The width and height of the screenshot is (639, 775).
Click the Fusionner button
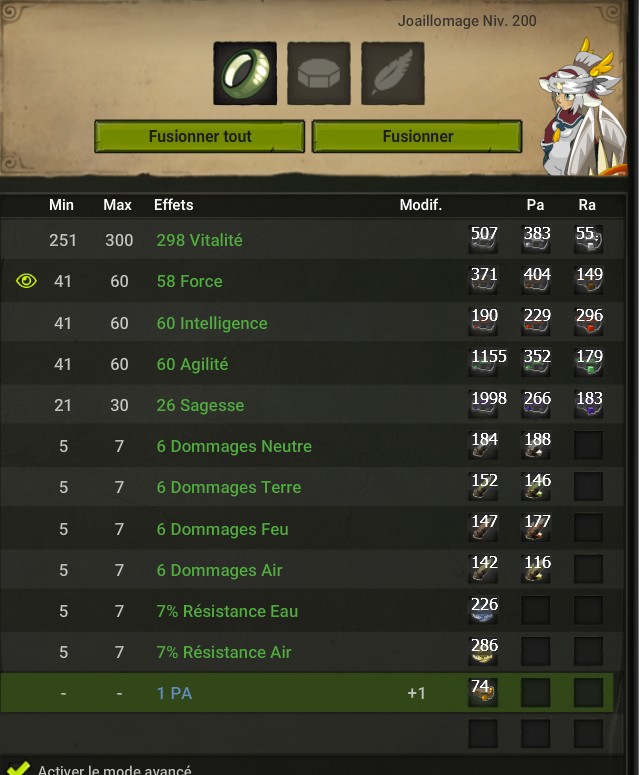417,136
